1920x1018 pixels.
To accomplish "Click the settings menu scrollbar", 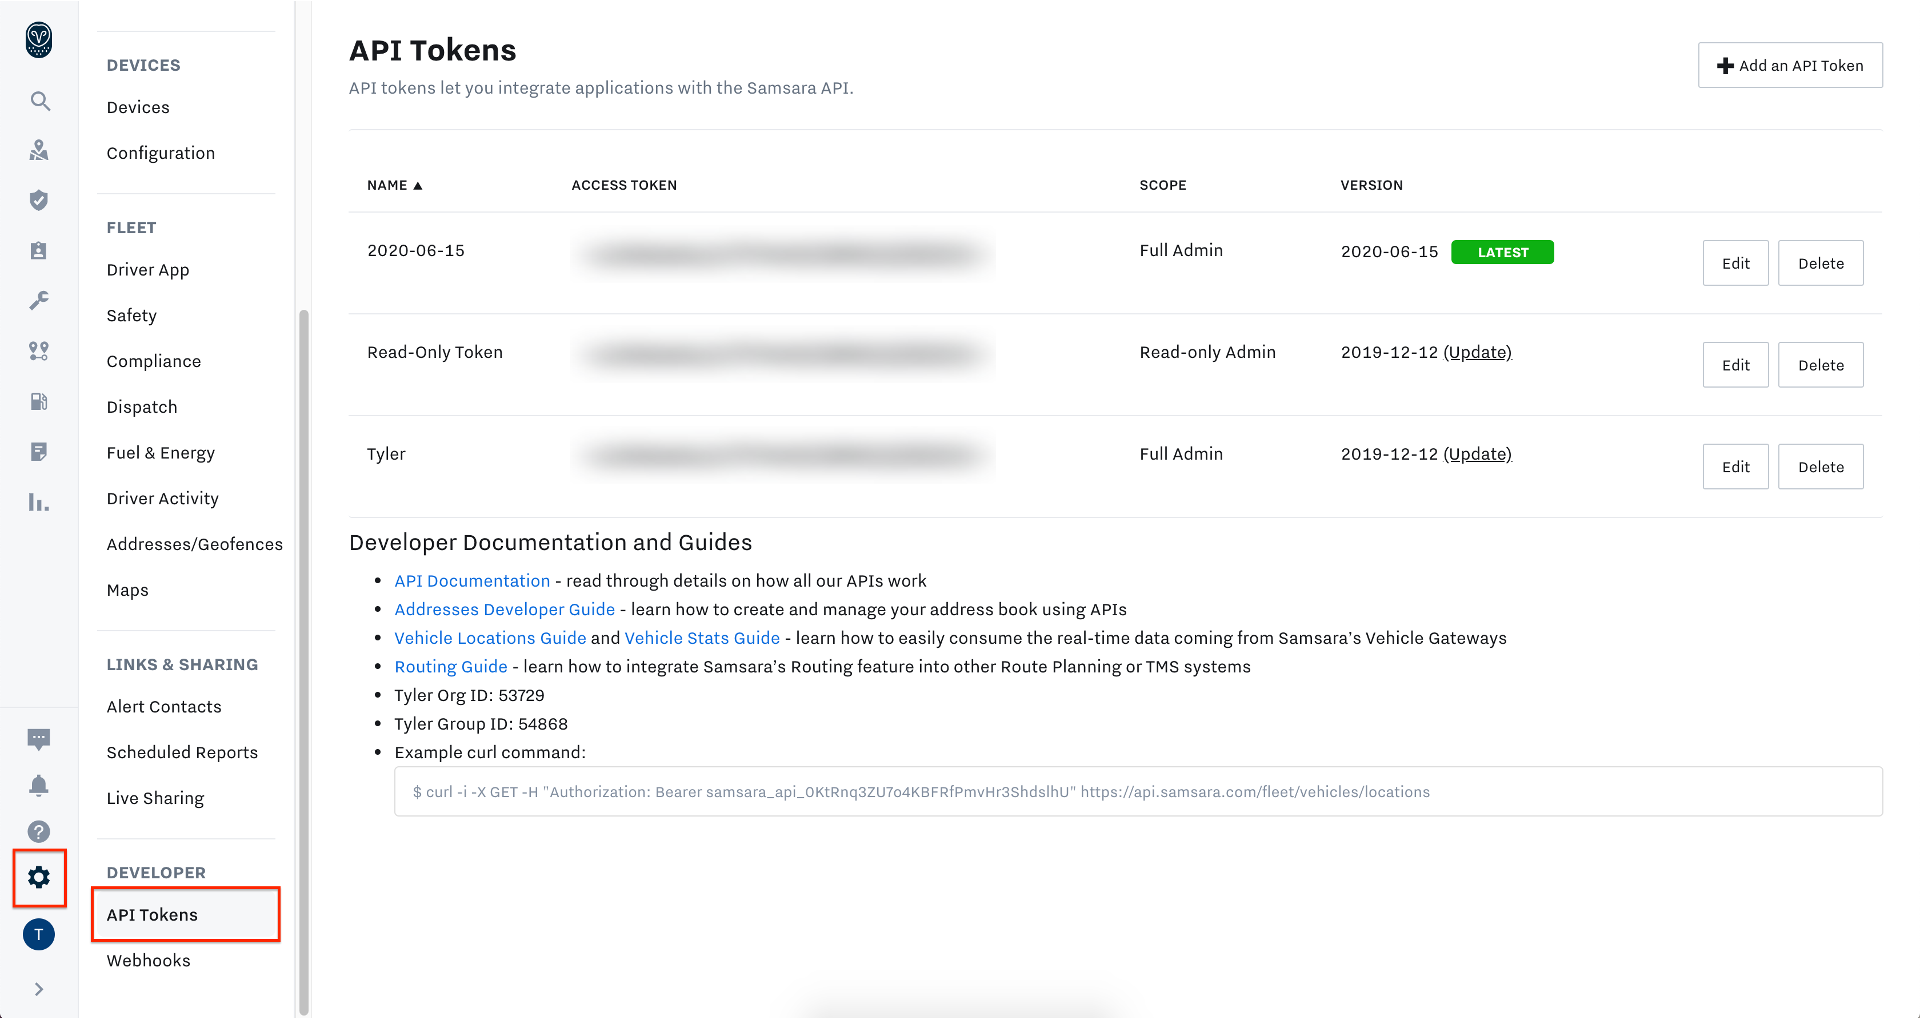I will click(303, 660).
